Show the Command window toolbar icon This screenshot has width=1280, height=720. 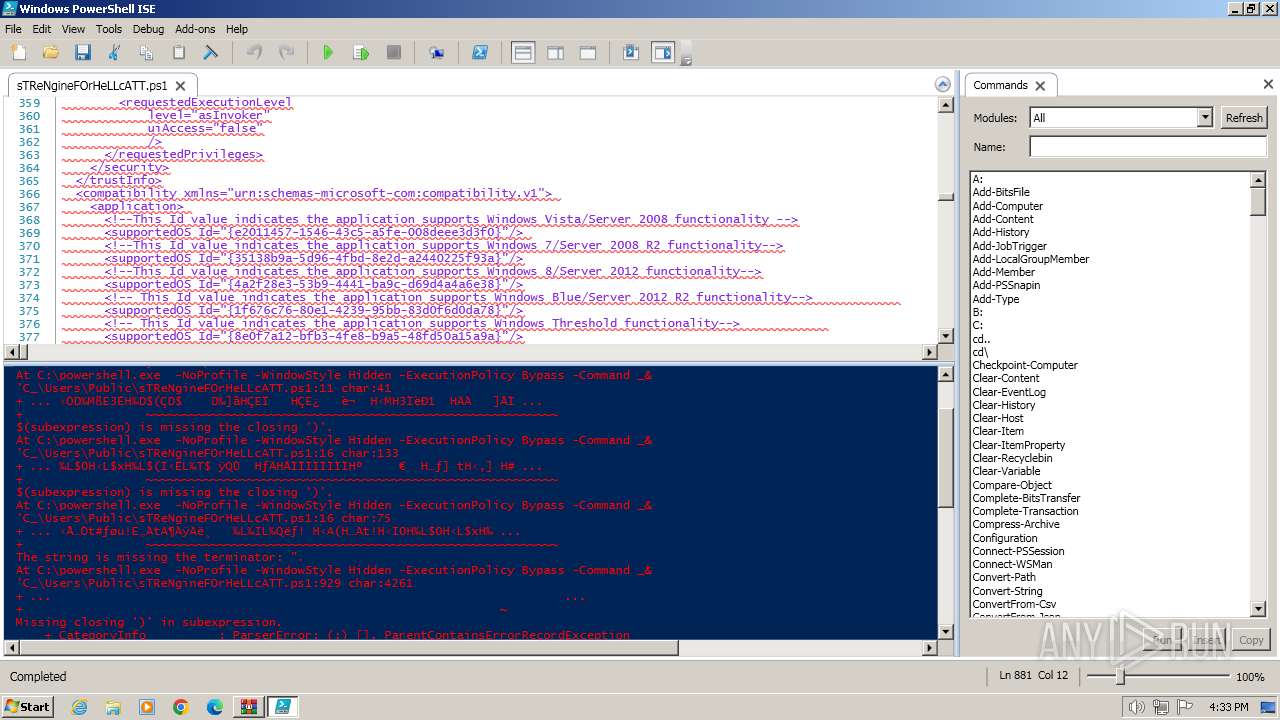tap(631, 53)
